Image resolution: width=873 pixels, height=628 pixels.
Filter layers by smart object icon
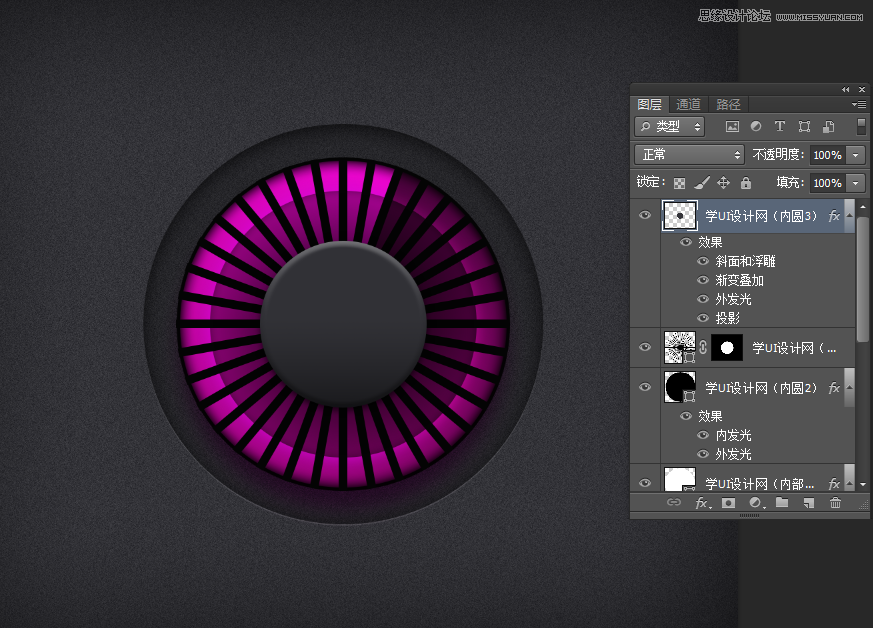[x=828, y=126]
